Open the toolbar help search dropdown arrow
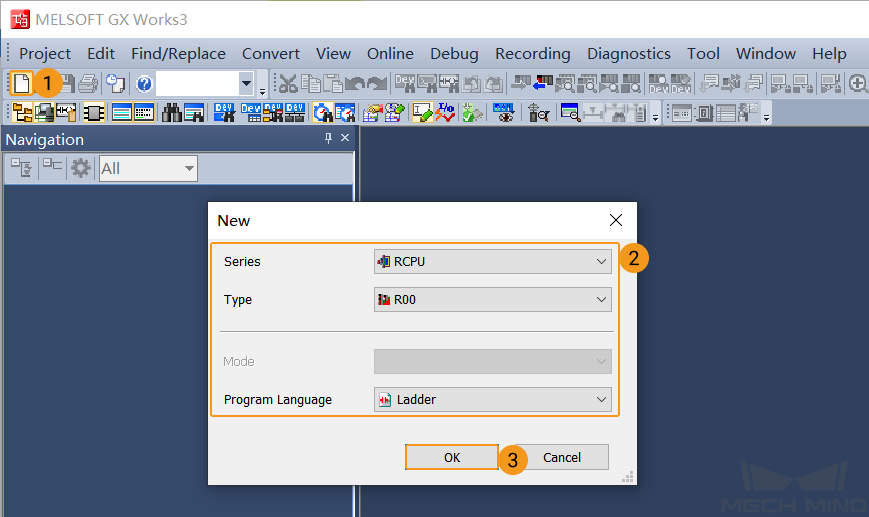The height and width of the screenshot is (517, 869). [246, 84]
